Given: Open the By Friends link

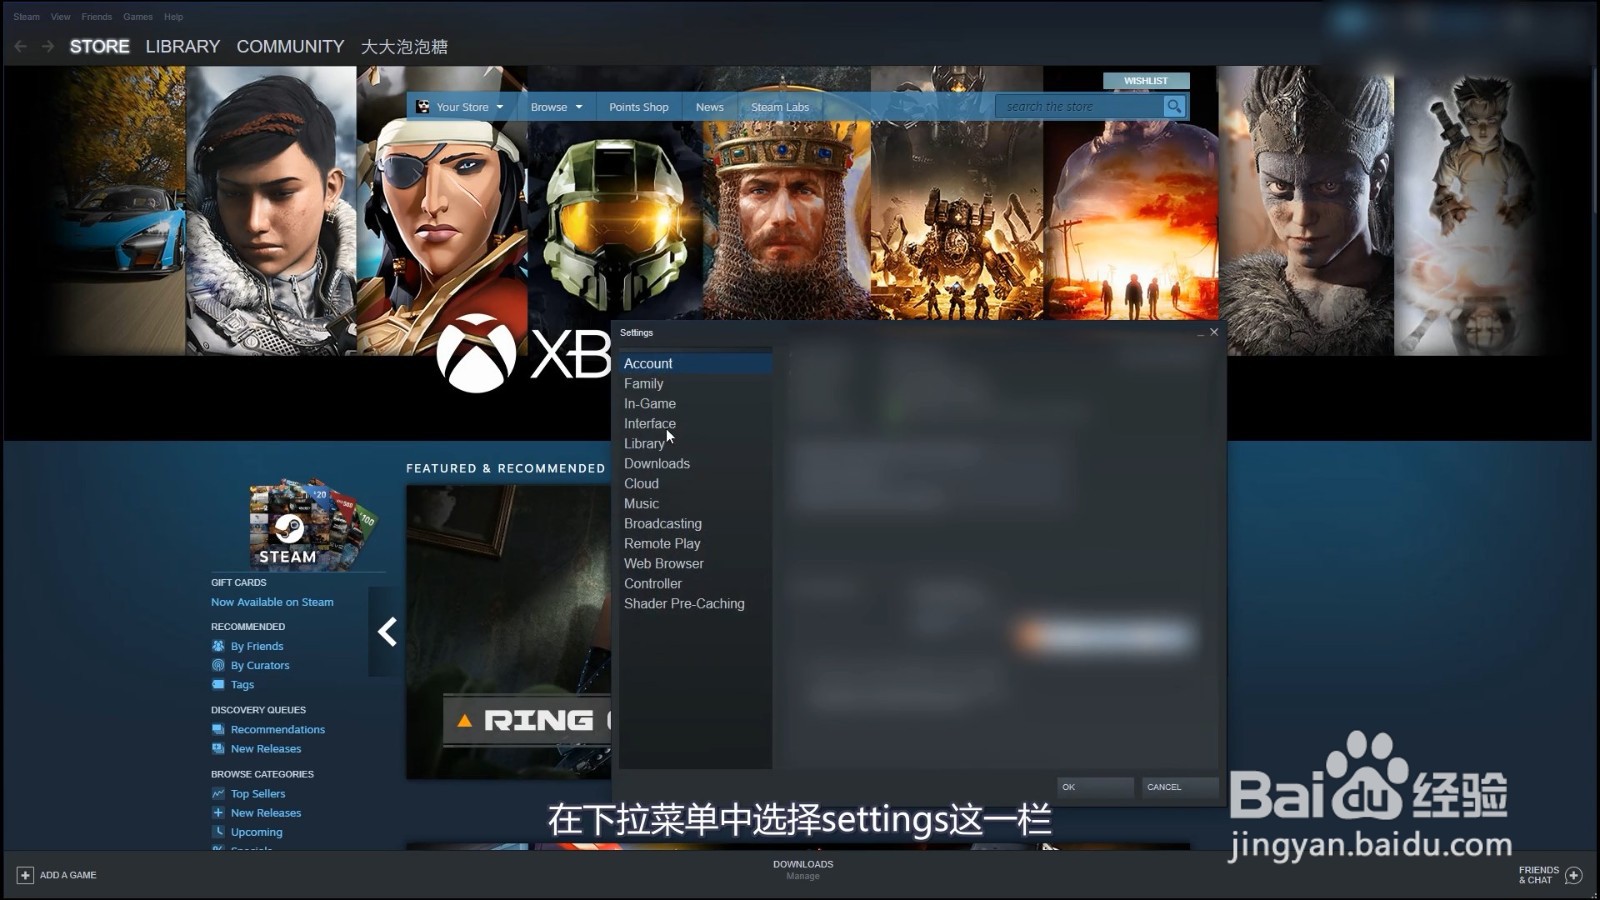Looking at the screenshot, I should click(x=257, y=646).
